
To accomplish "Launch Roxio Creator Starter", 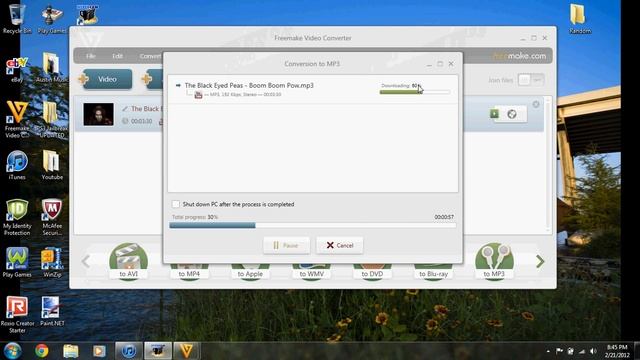I will (17, 315).
